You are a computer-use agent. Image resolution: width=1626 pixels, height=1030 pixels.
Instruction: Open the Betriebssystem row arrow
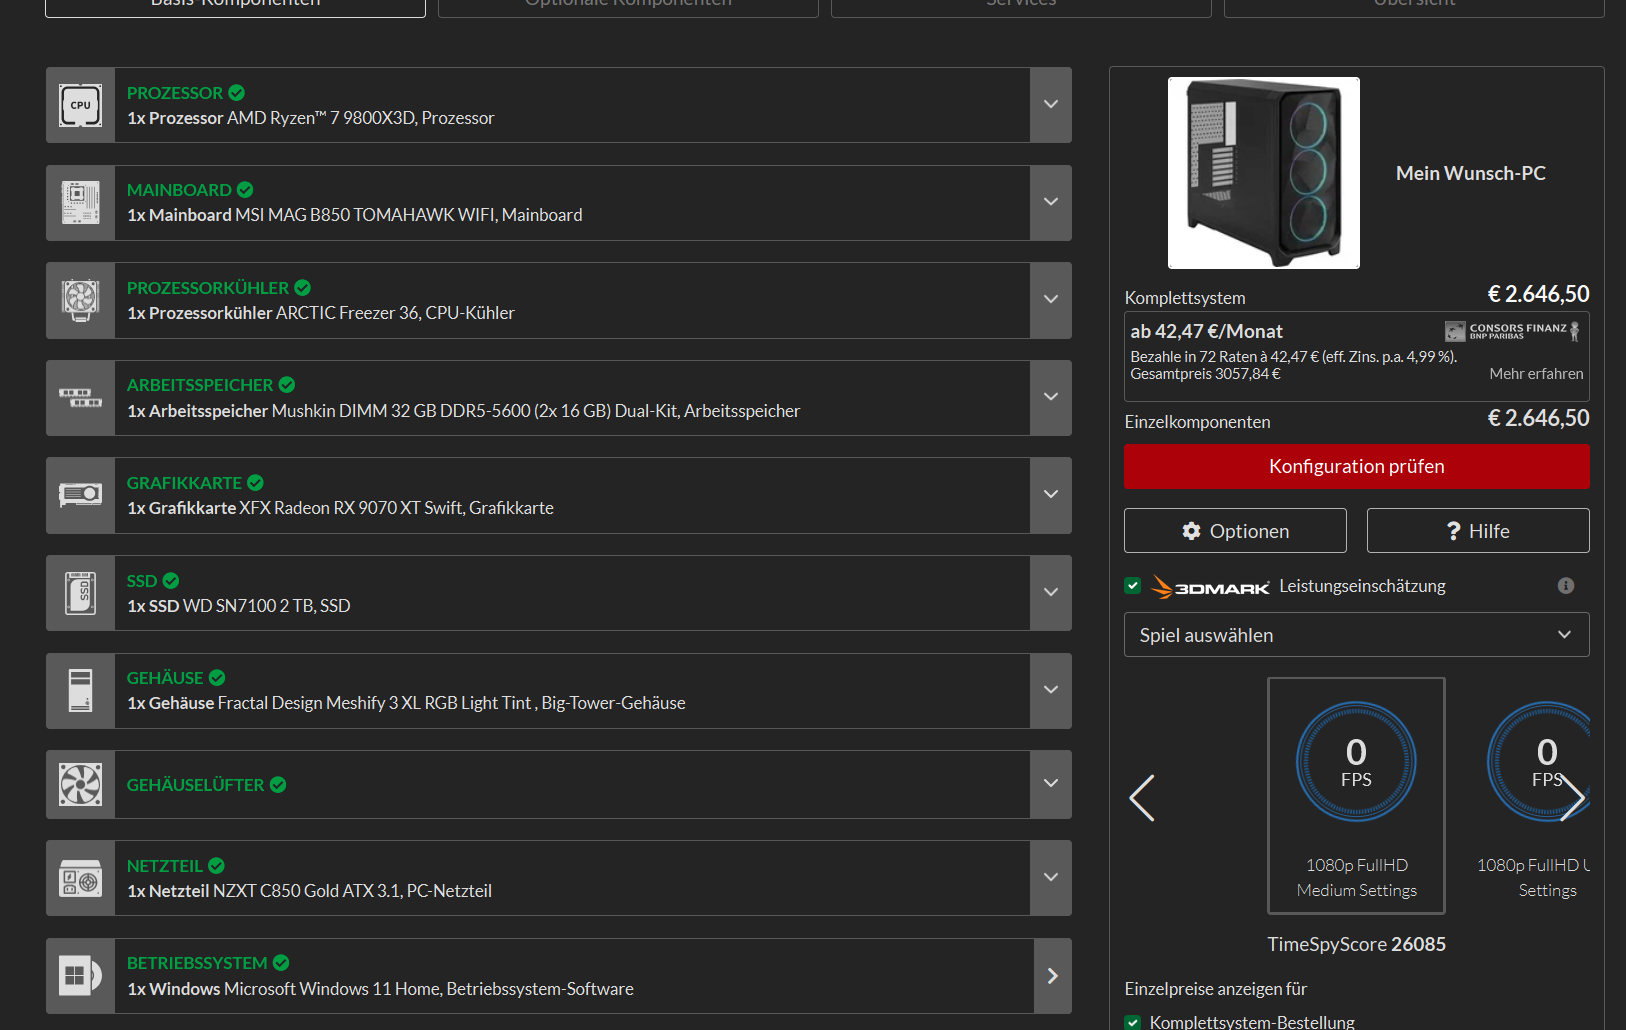pyautogui.click(x=1053, y=976)
